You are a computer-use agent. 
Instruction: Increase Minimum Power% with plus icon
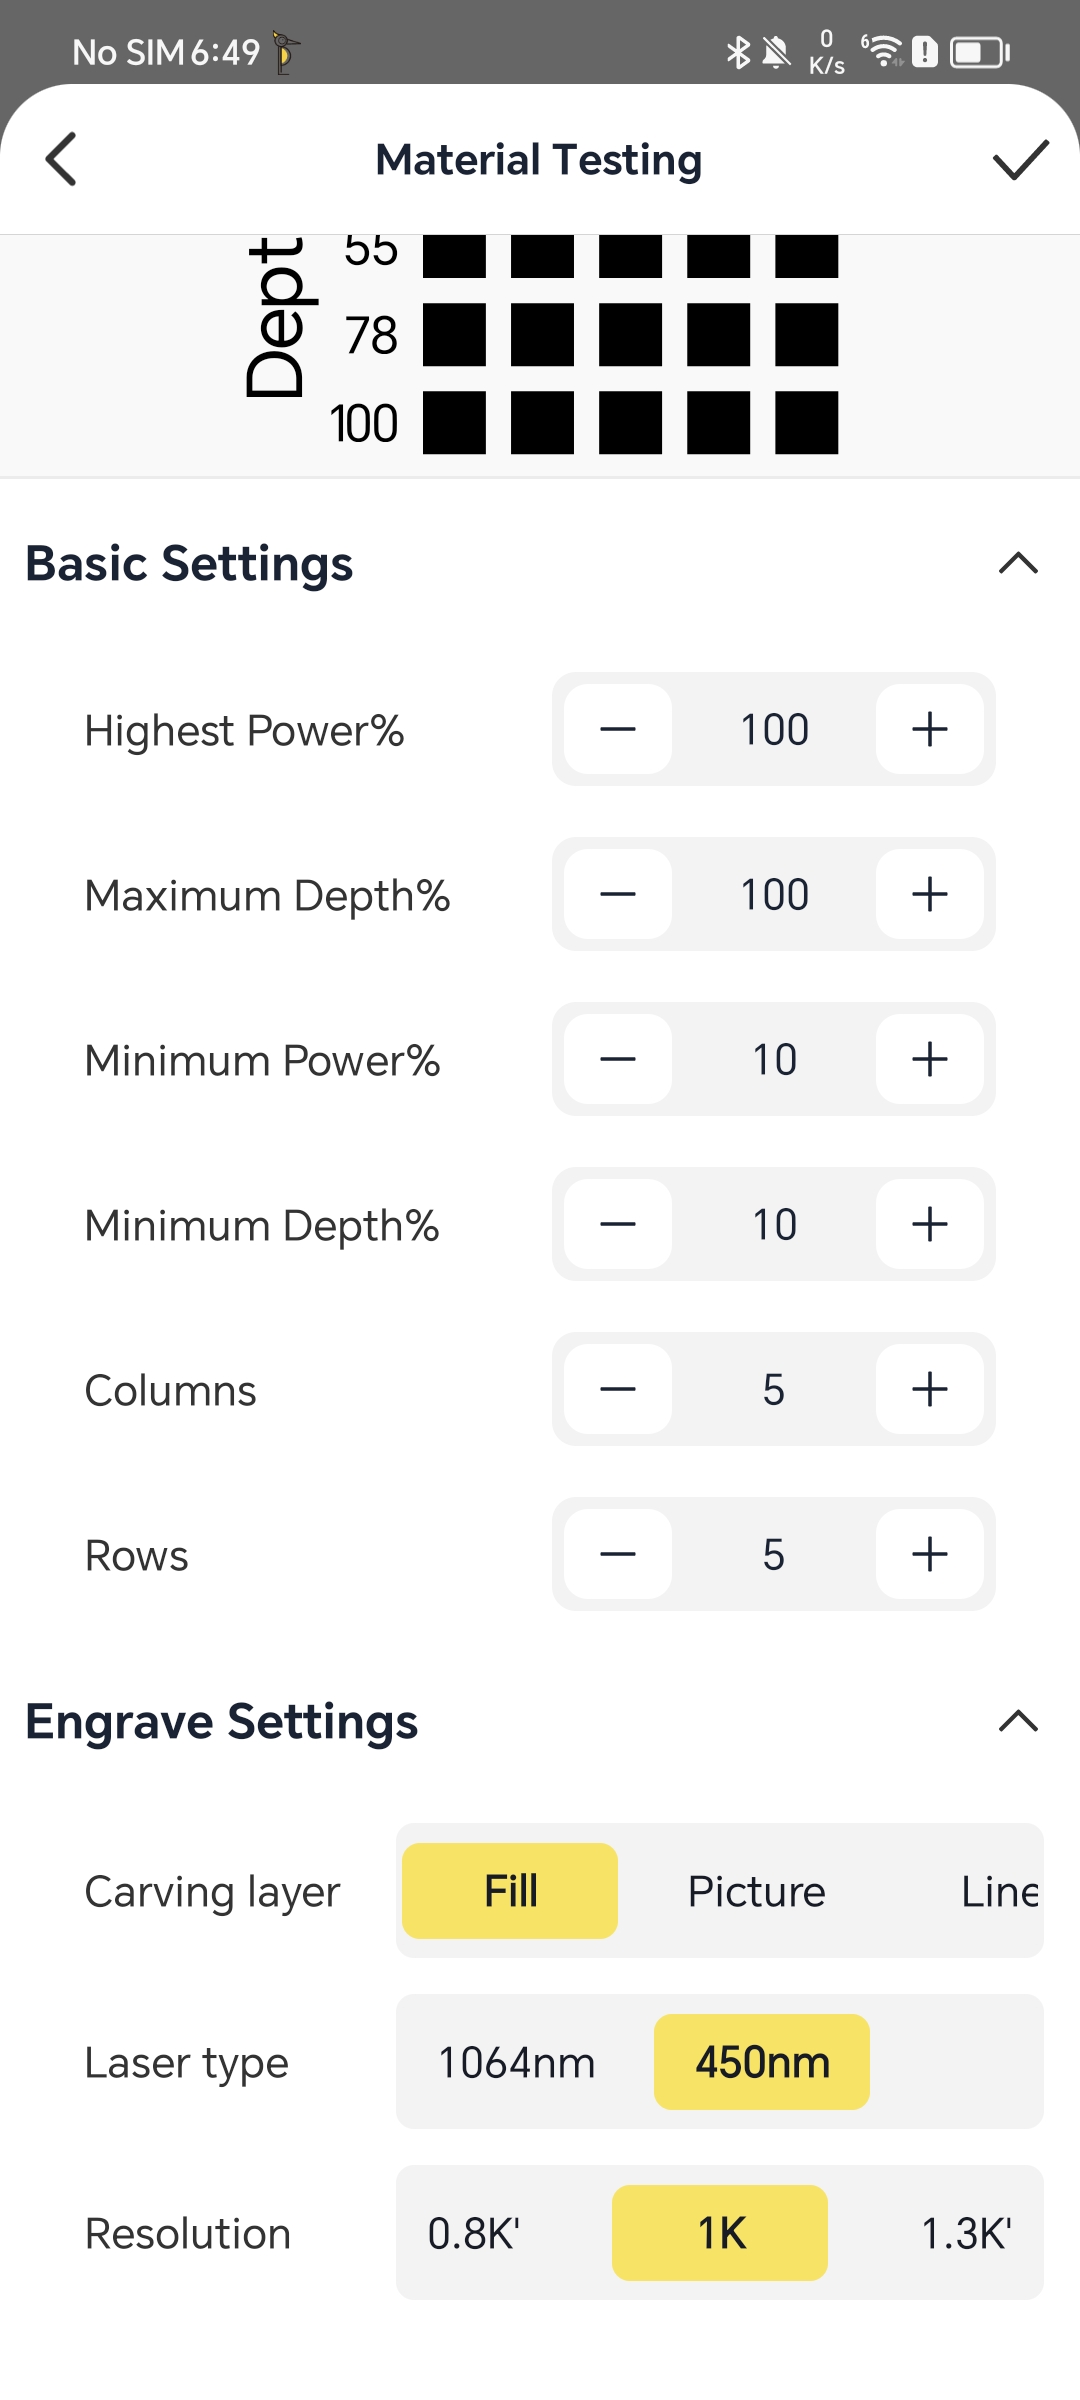(x=929, y=1059)
